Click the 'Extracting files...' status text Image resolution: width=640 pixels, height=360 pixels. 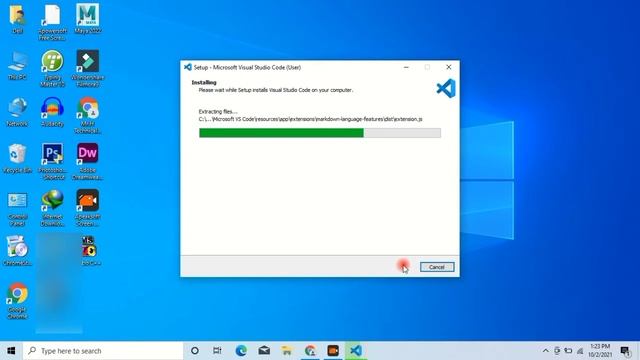click(218, 111)
